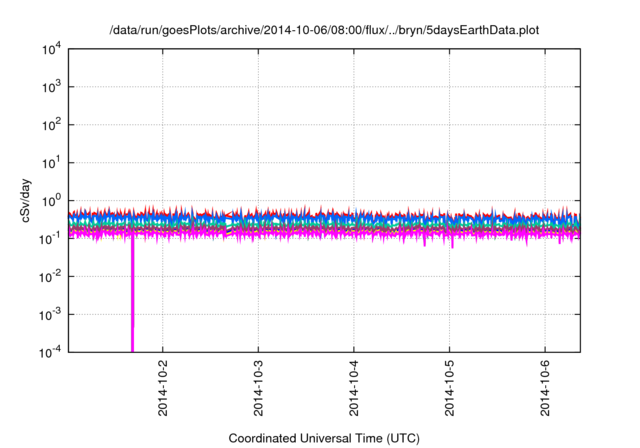Click the 2014-10-6 date tick label
The image size is (640, 448).
pos(545,388)
